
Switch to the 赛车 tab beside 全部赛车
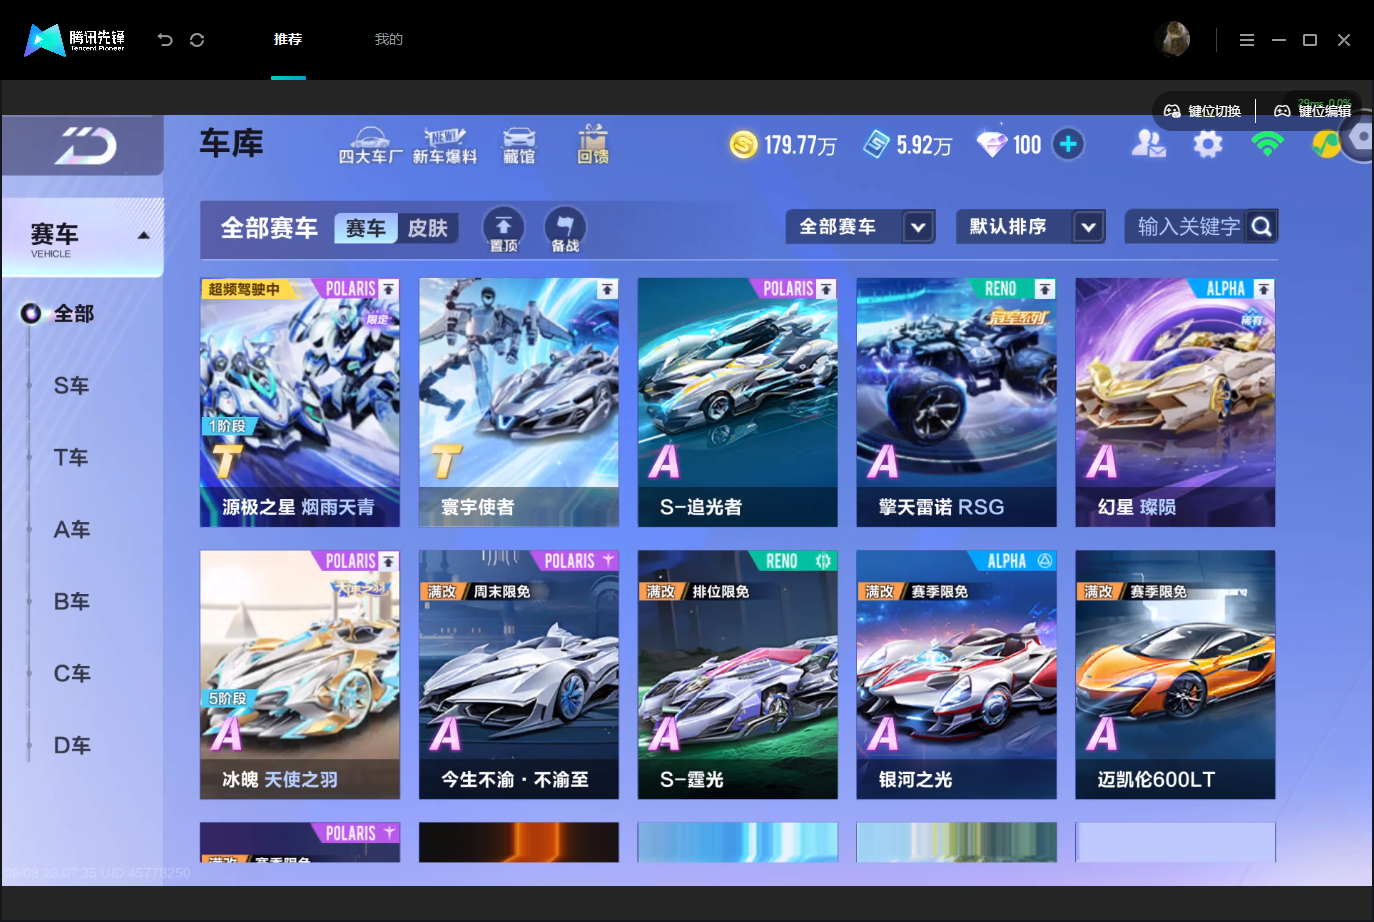[366, 229]
